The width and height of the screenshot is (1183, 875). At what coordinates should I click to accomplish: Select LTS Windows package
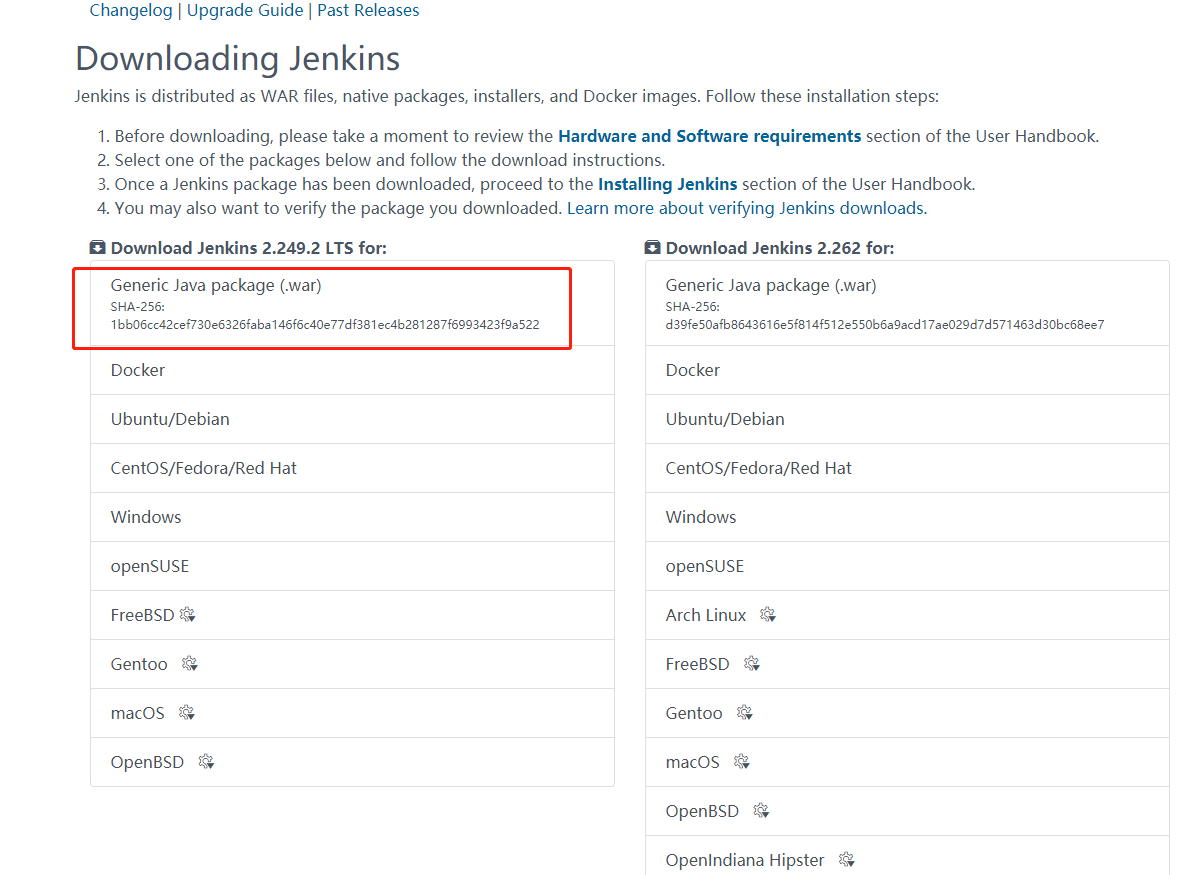coord(352,517)
